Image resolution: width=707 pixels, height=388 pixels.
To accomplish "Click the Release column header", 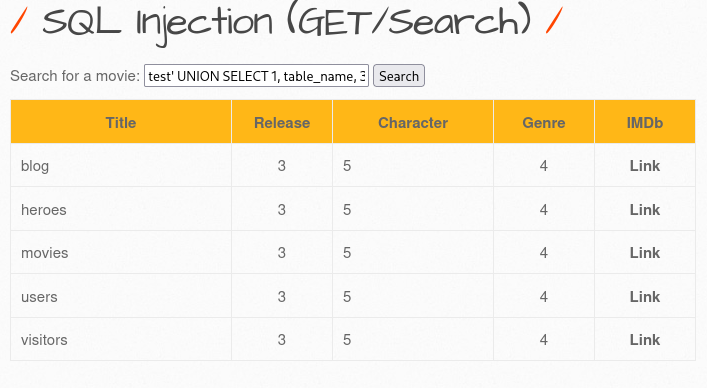I will click(282, 122).
